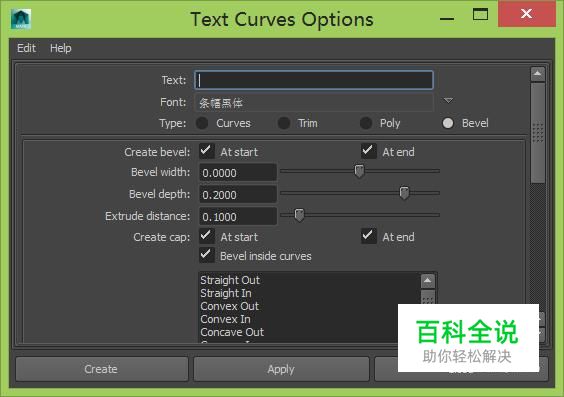
Task: Toggle Create cap At start checkbox
Action: click(207, 236)
